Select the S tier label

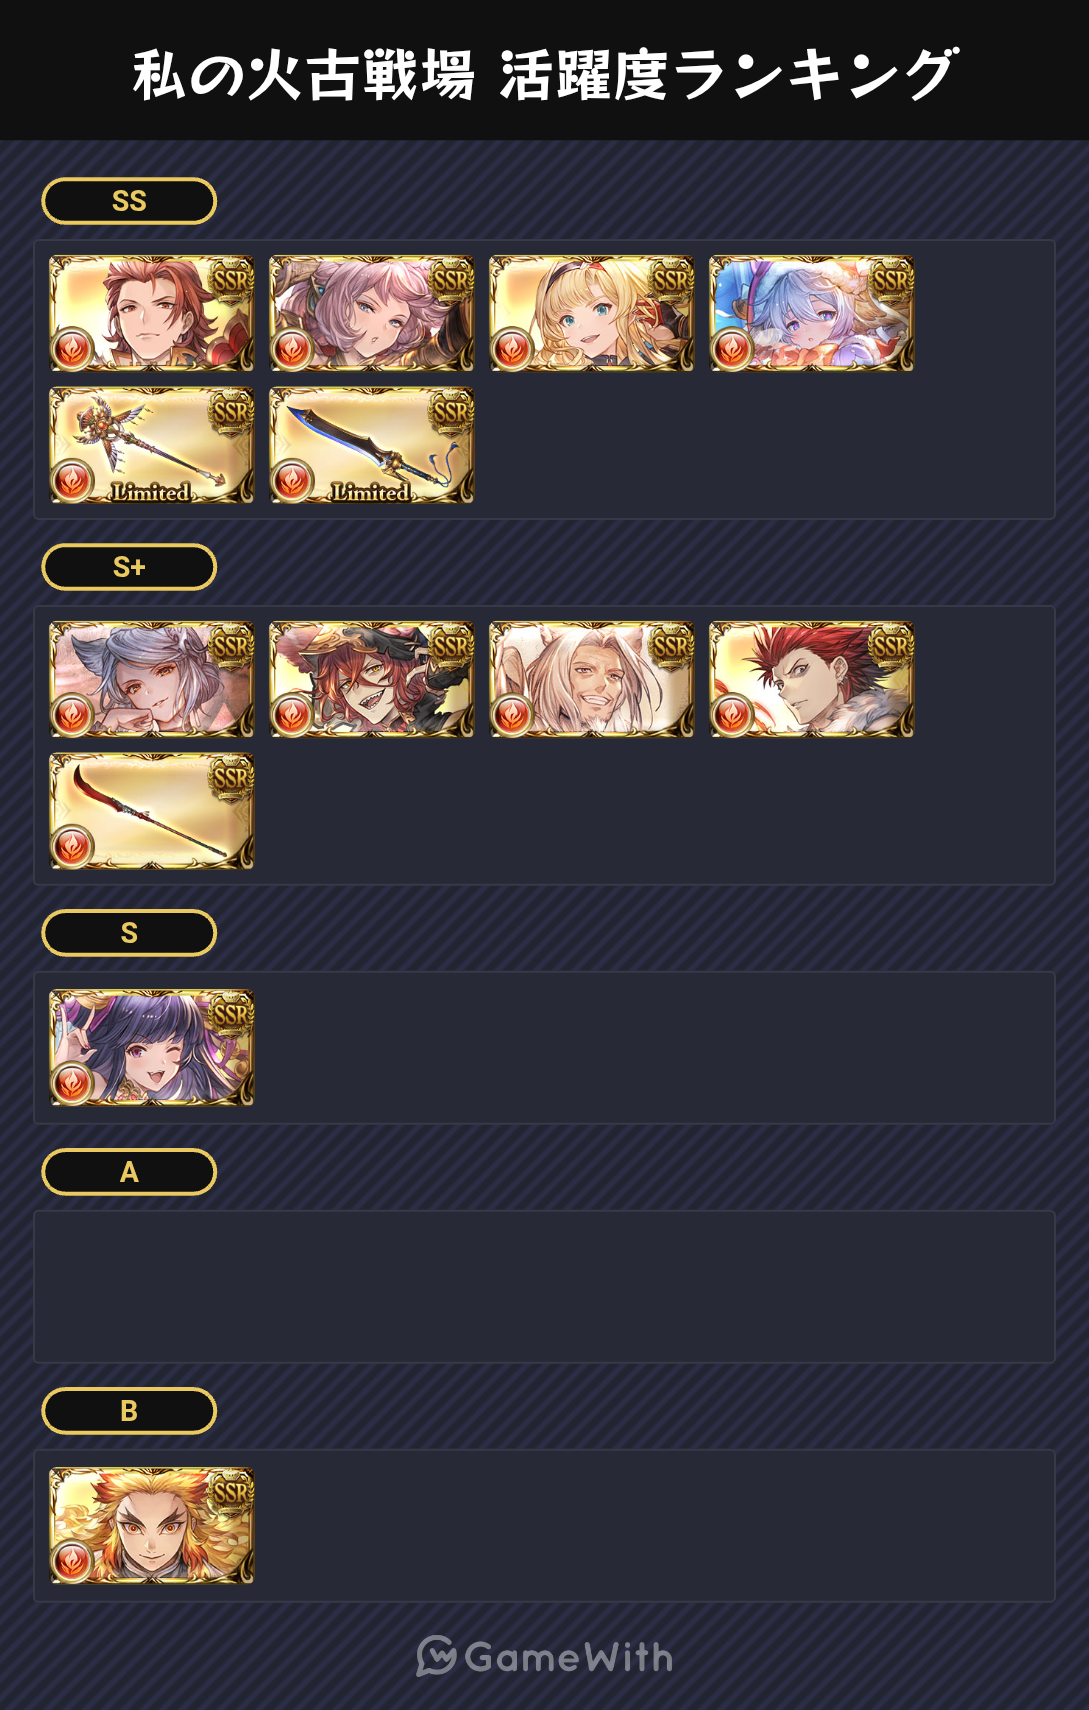(129, 933)
